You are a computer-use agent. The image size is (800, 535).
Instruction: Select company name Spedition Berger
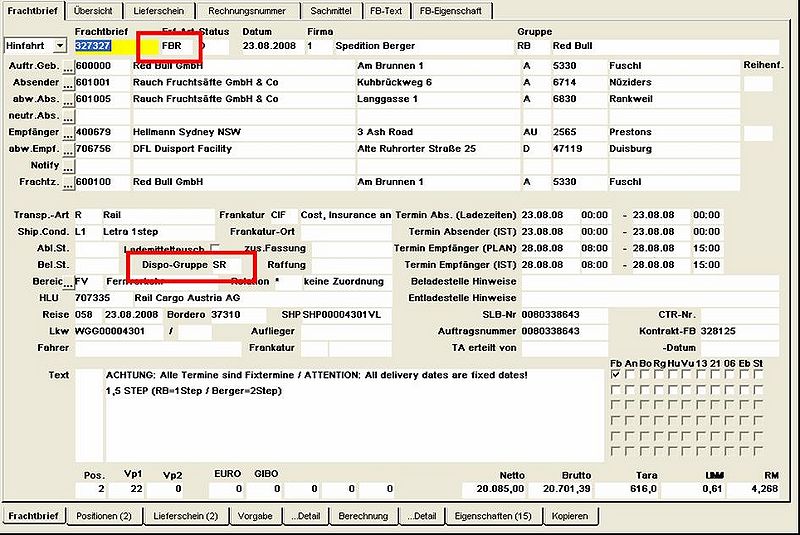375,46
